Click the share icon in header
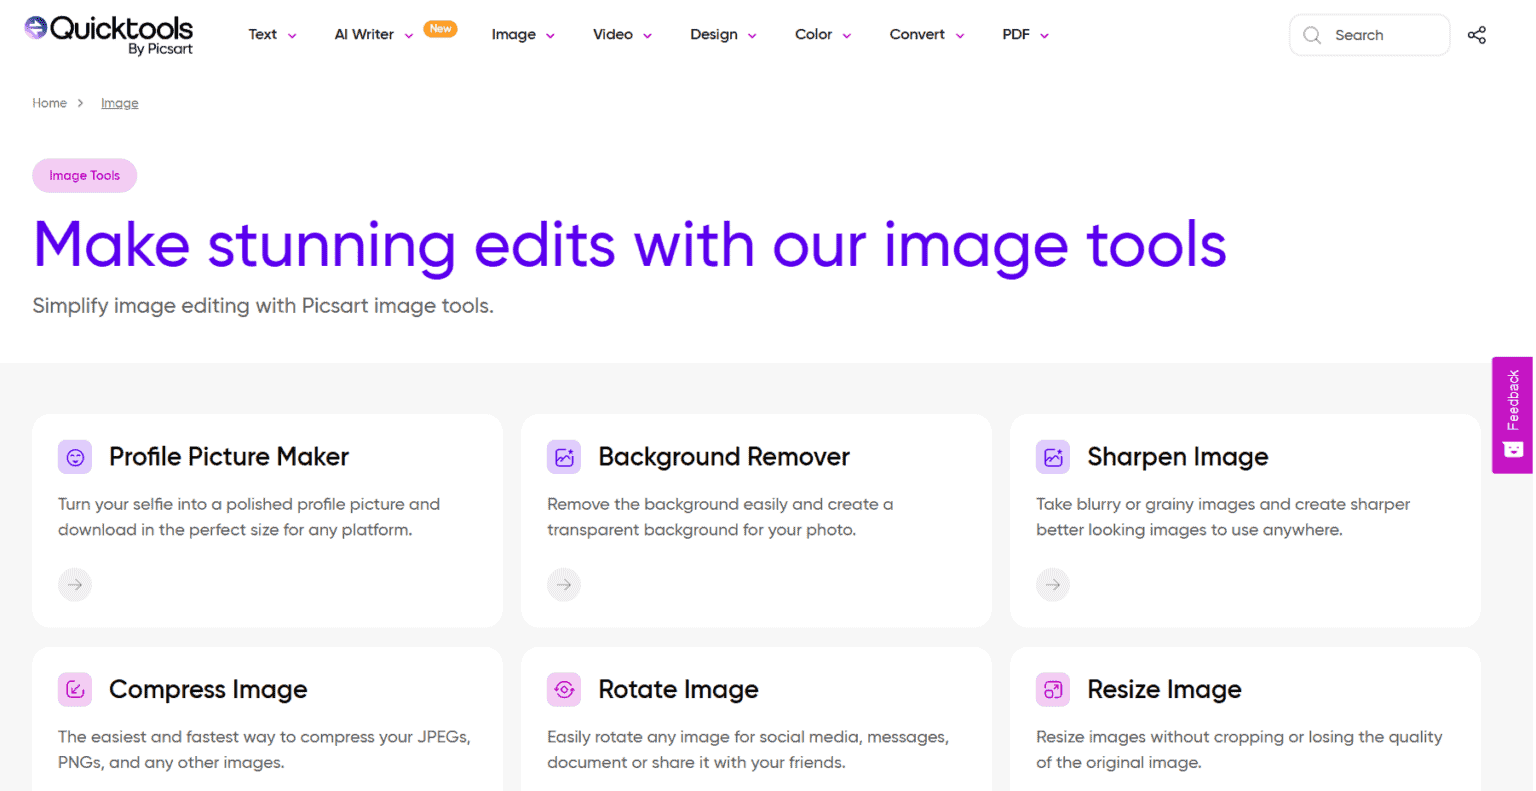Image resolution: width=1536 pixels, height=791 pixels. click(1477, 35)
